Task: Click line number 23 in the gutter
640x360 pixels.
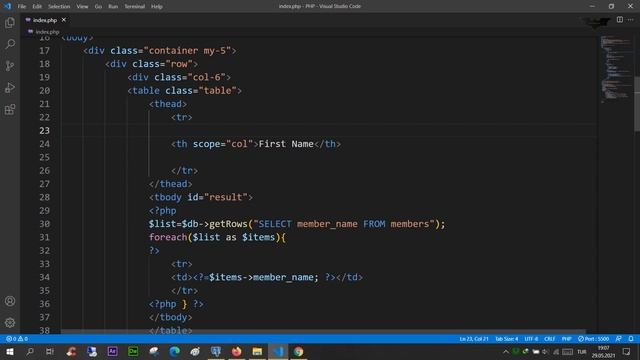Action: 44,131
